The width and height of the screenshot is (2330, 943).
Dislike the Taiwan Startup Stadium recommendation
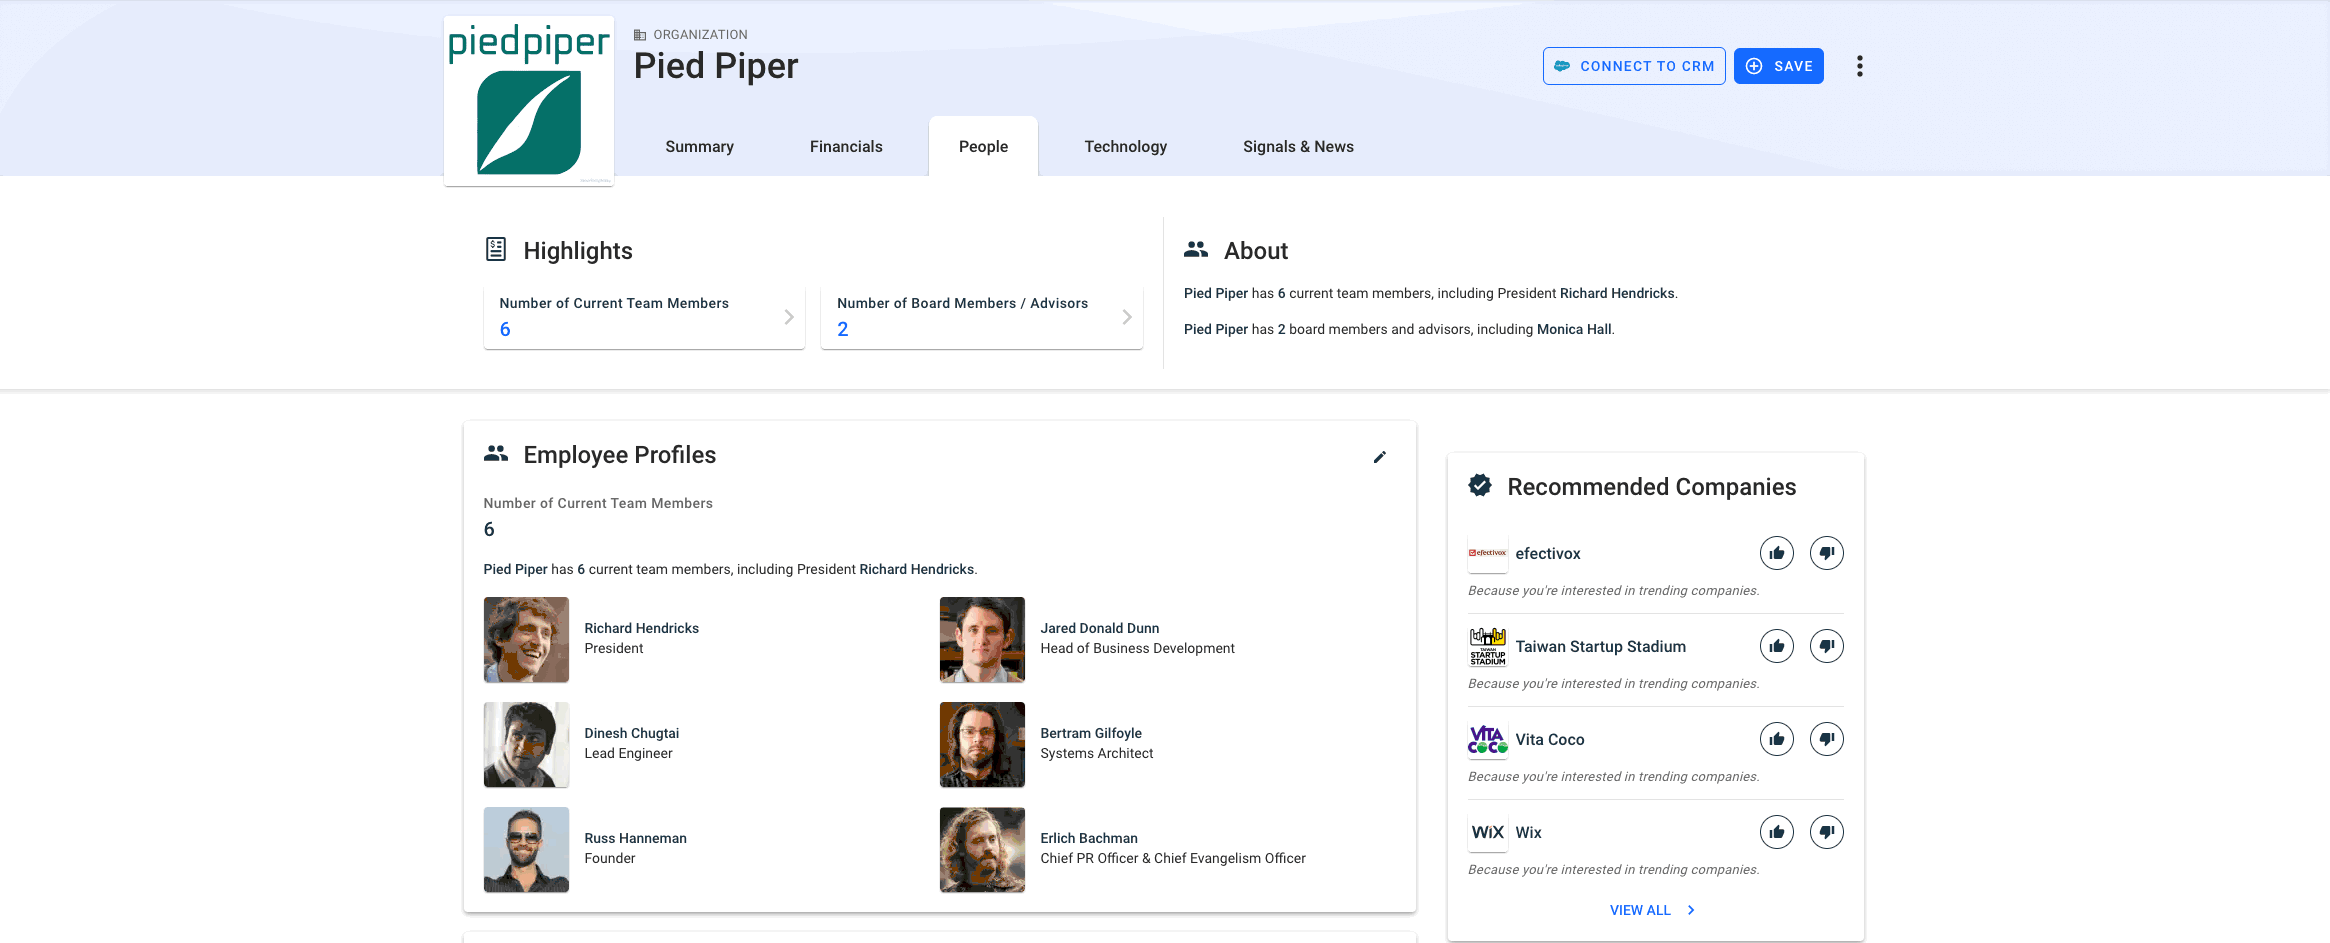click(x=1826, y=646)
